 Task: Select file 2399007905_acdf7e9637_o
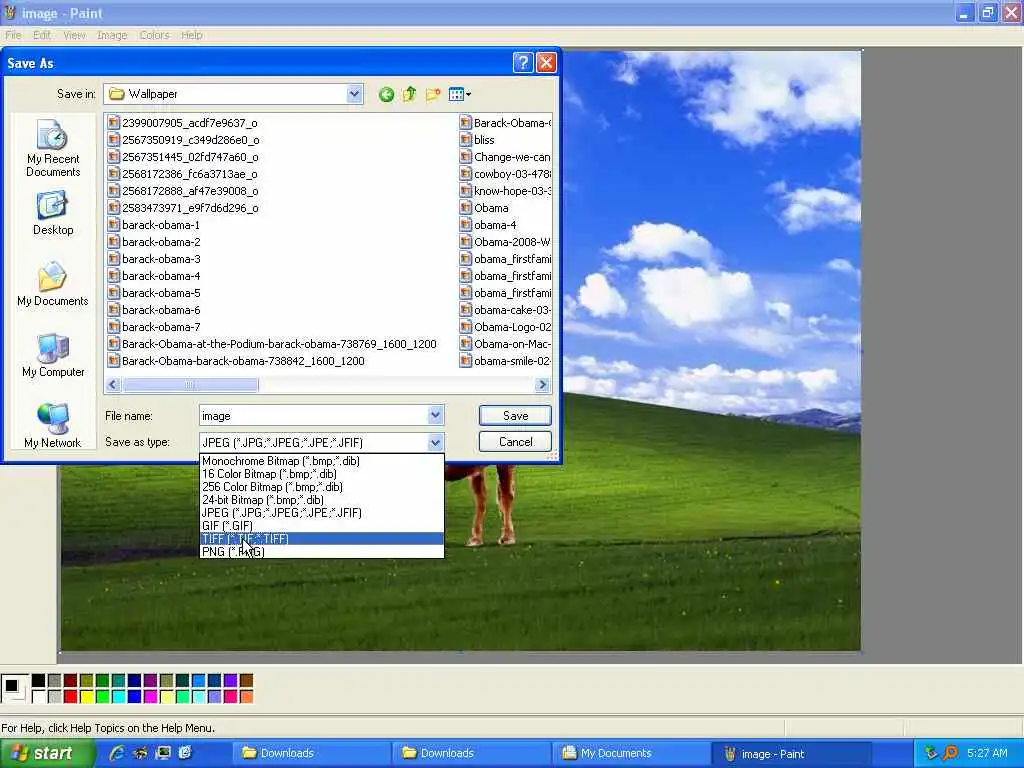(x=182, y=123)
